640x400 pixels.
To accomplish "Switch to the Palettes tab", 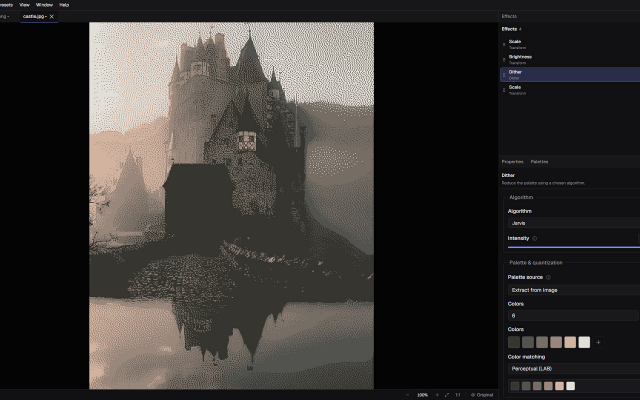I will pos(539,162).
